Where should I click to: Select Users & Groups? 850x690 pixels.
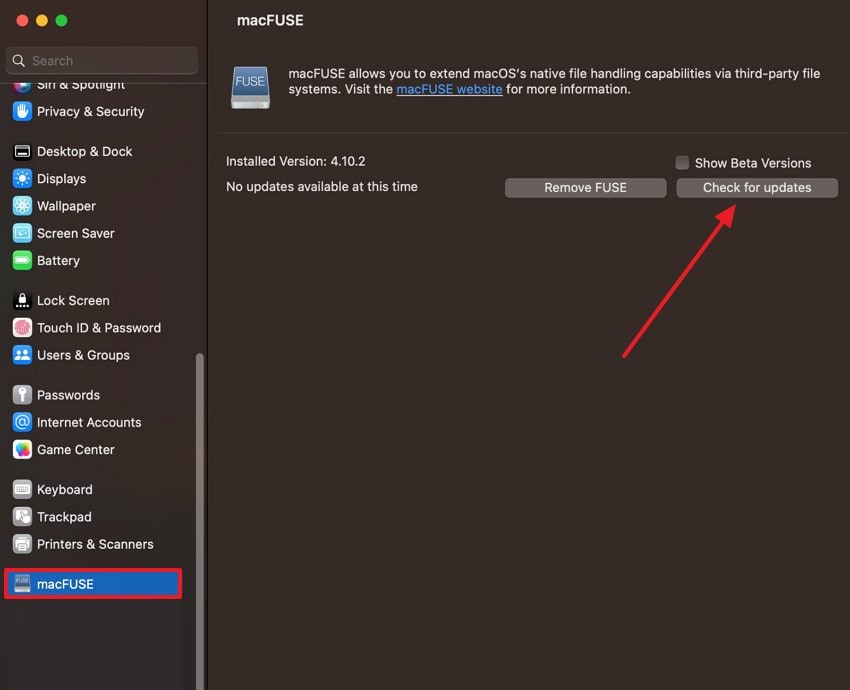tap(83, 355)
